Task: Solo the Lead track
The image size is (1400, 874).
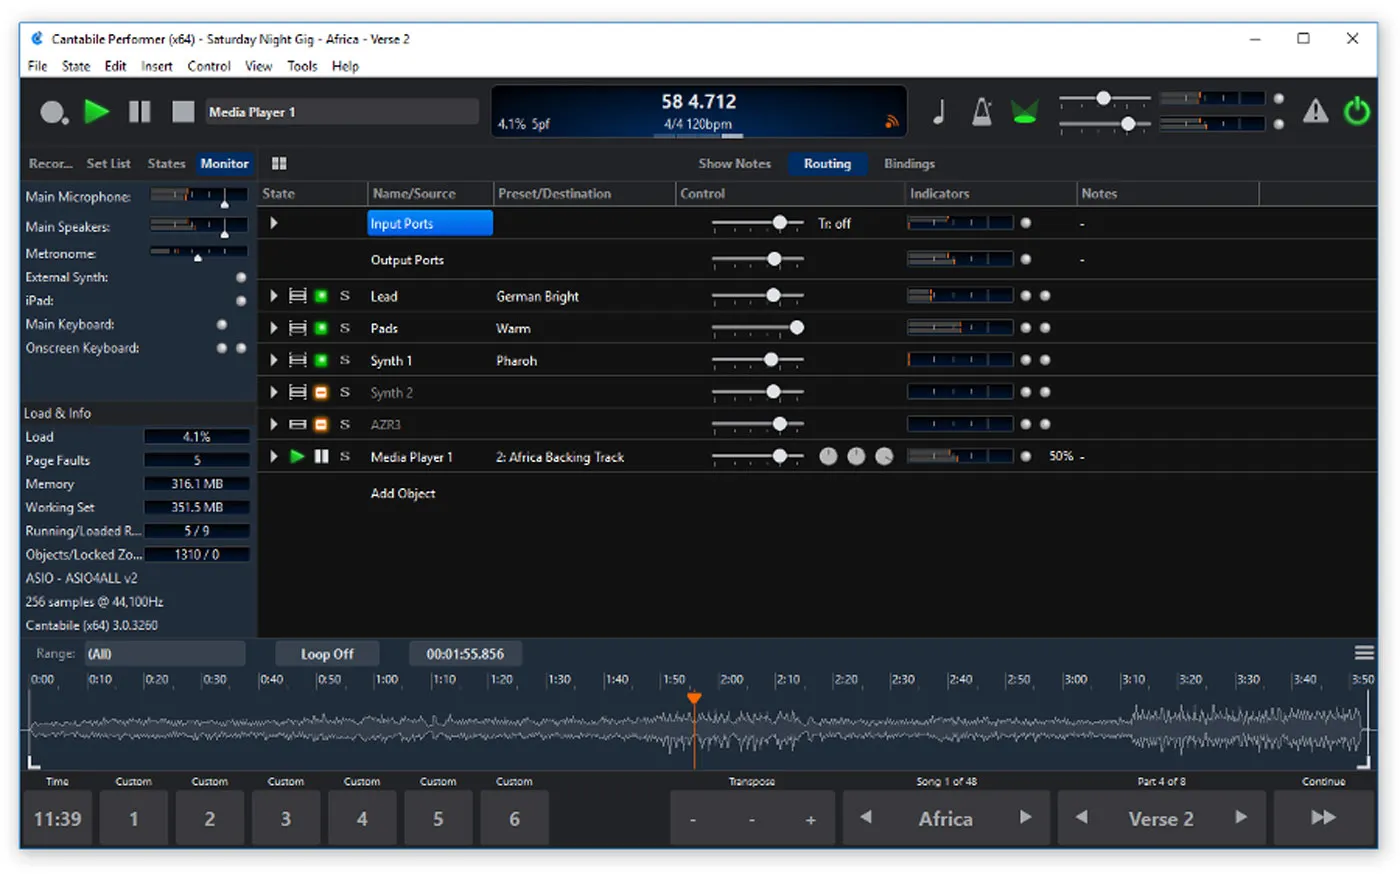Action: click(x=344, y=295)
